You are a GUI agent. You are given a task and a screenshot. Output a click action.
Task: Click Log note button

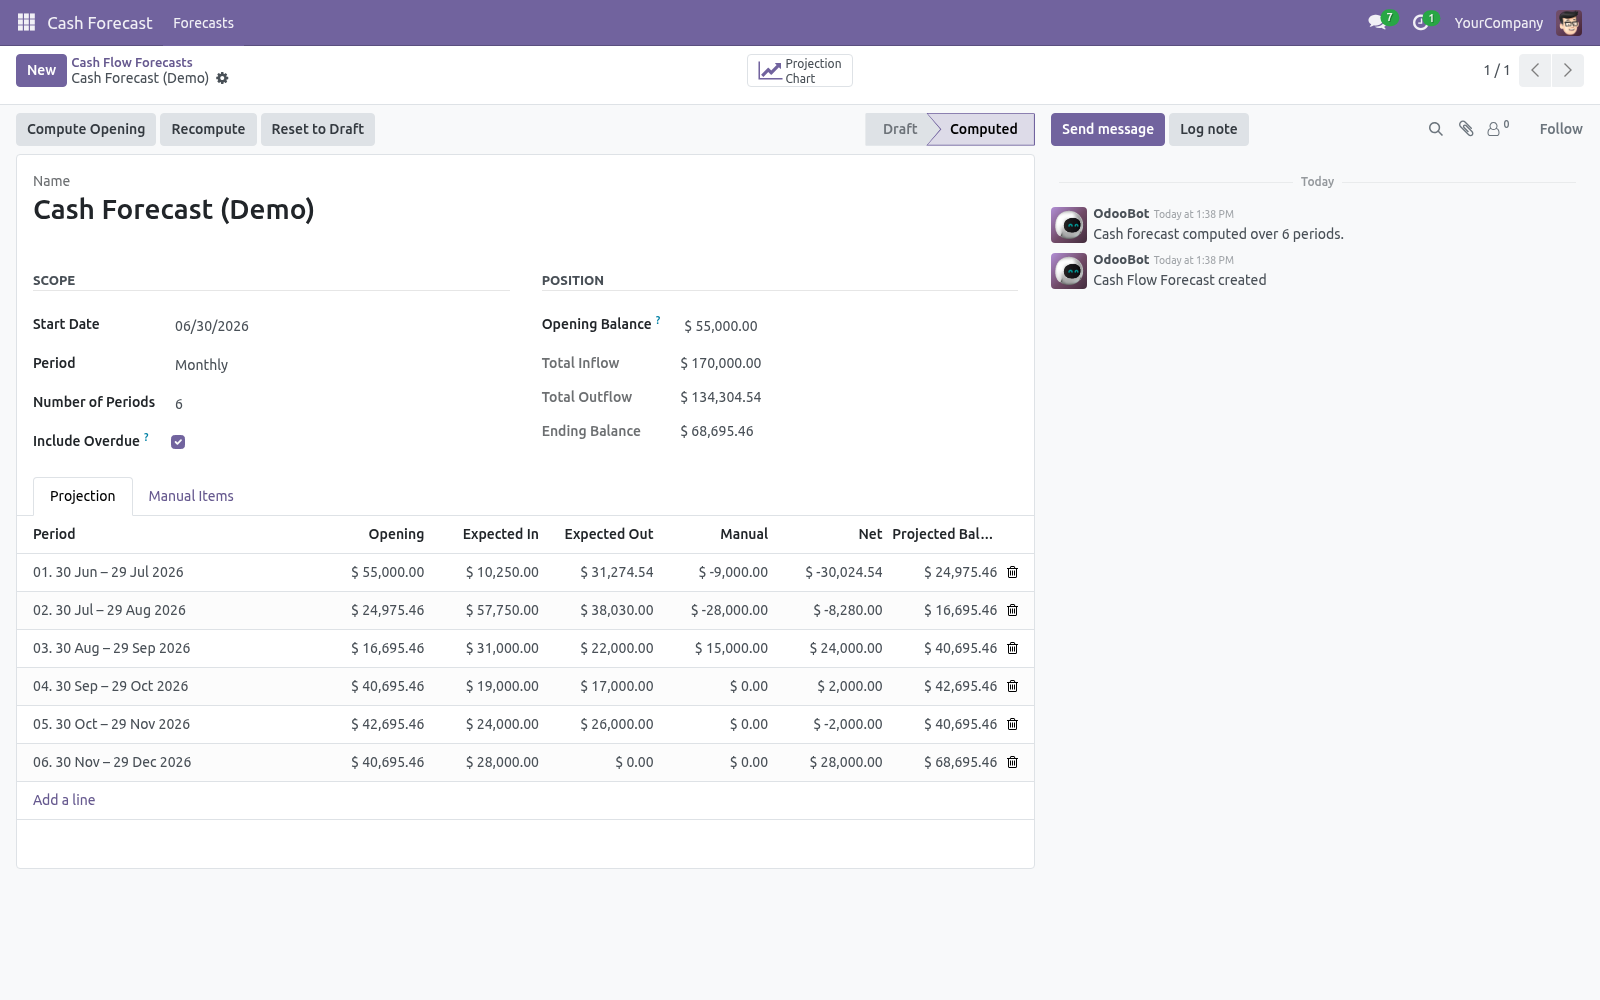[1208, 129]
